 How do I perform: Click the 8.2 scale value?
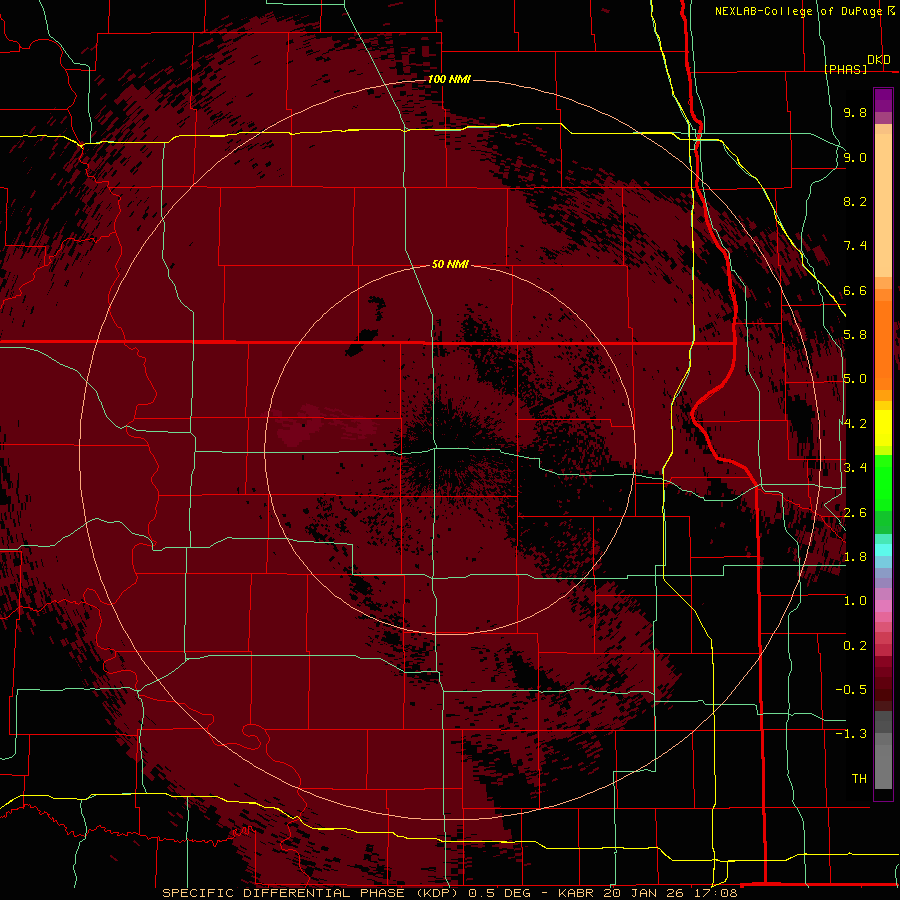tap(855, 201)
